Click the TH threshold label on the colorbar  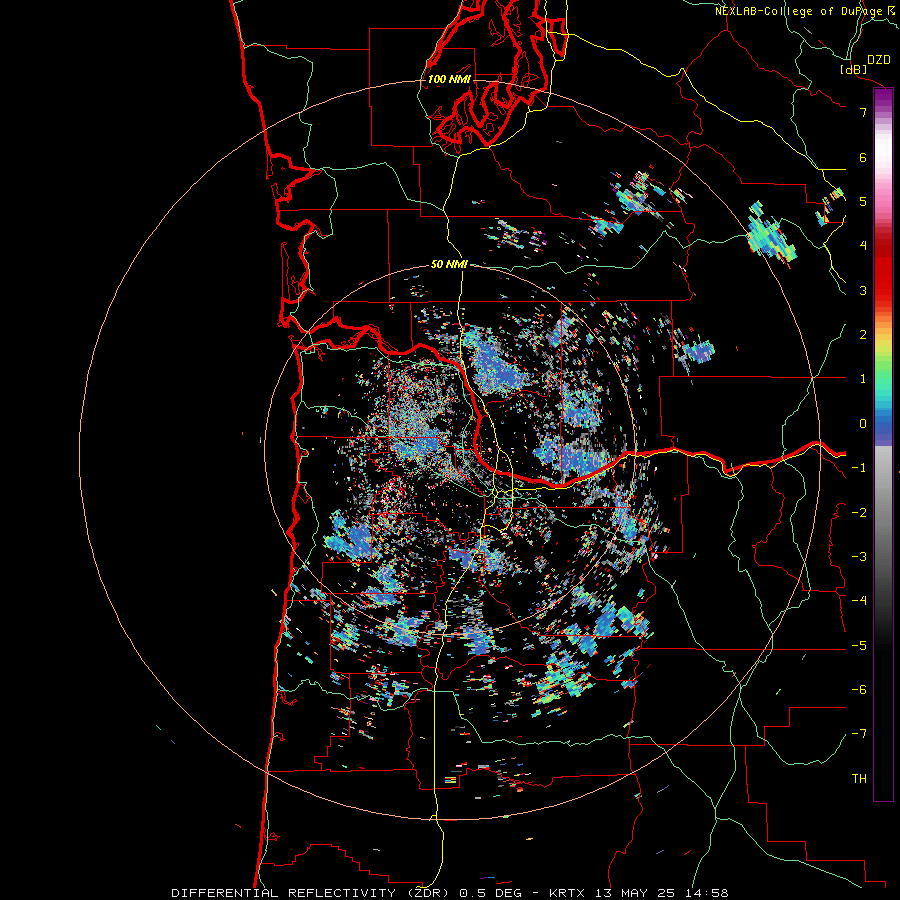pyautogui.click(x=859, y=779)
